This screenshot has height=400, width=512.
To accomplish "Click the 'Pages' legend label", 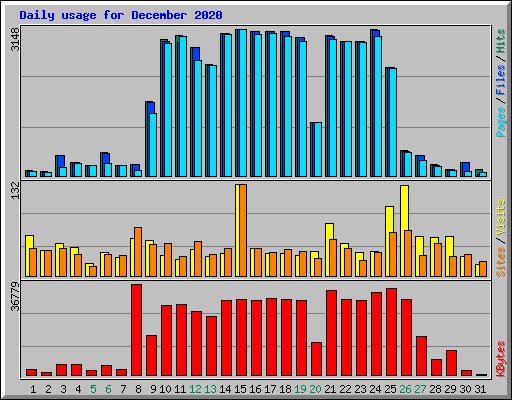I will tap(501, 122).
